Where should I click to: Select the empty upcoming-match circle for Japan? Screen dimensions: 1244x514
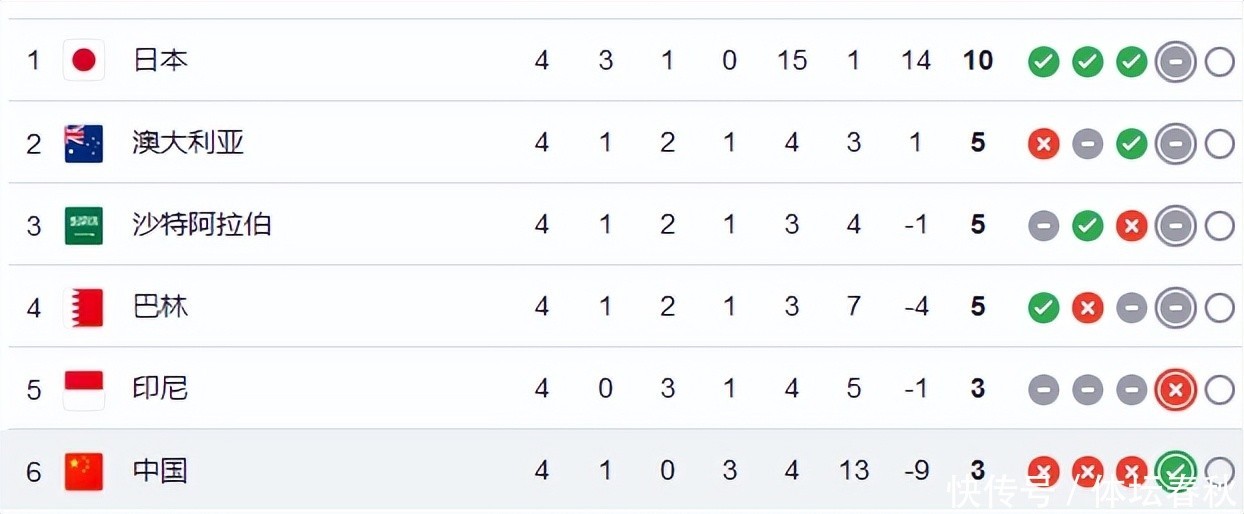point(1219,63)
